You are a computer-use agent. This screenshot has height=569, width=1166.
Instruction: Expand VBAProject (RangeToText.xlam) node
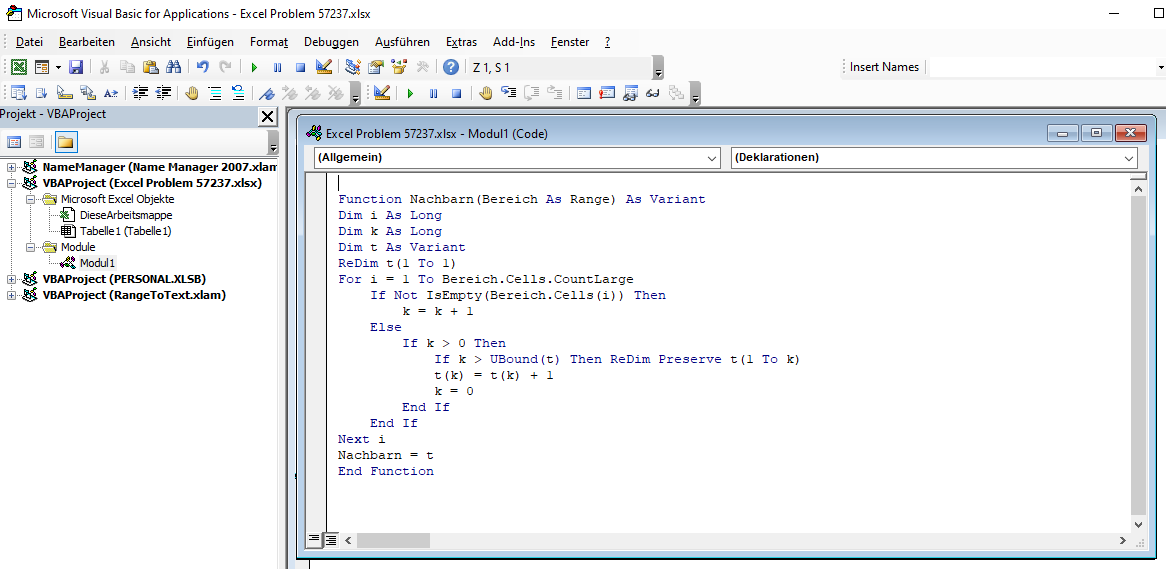[11, 295]
